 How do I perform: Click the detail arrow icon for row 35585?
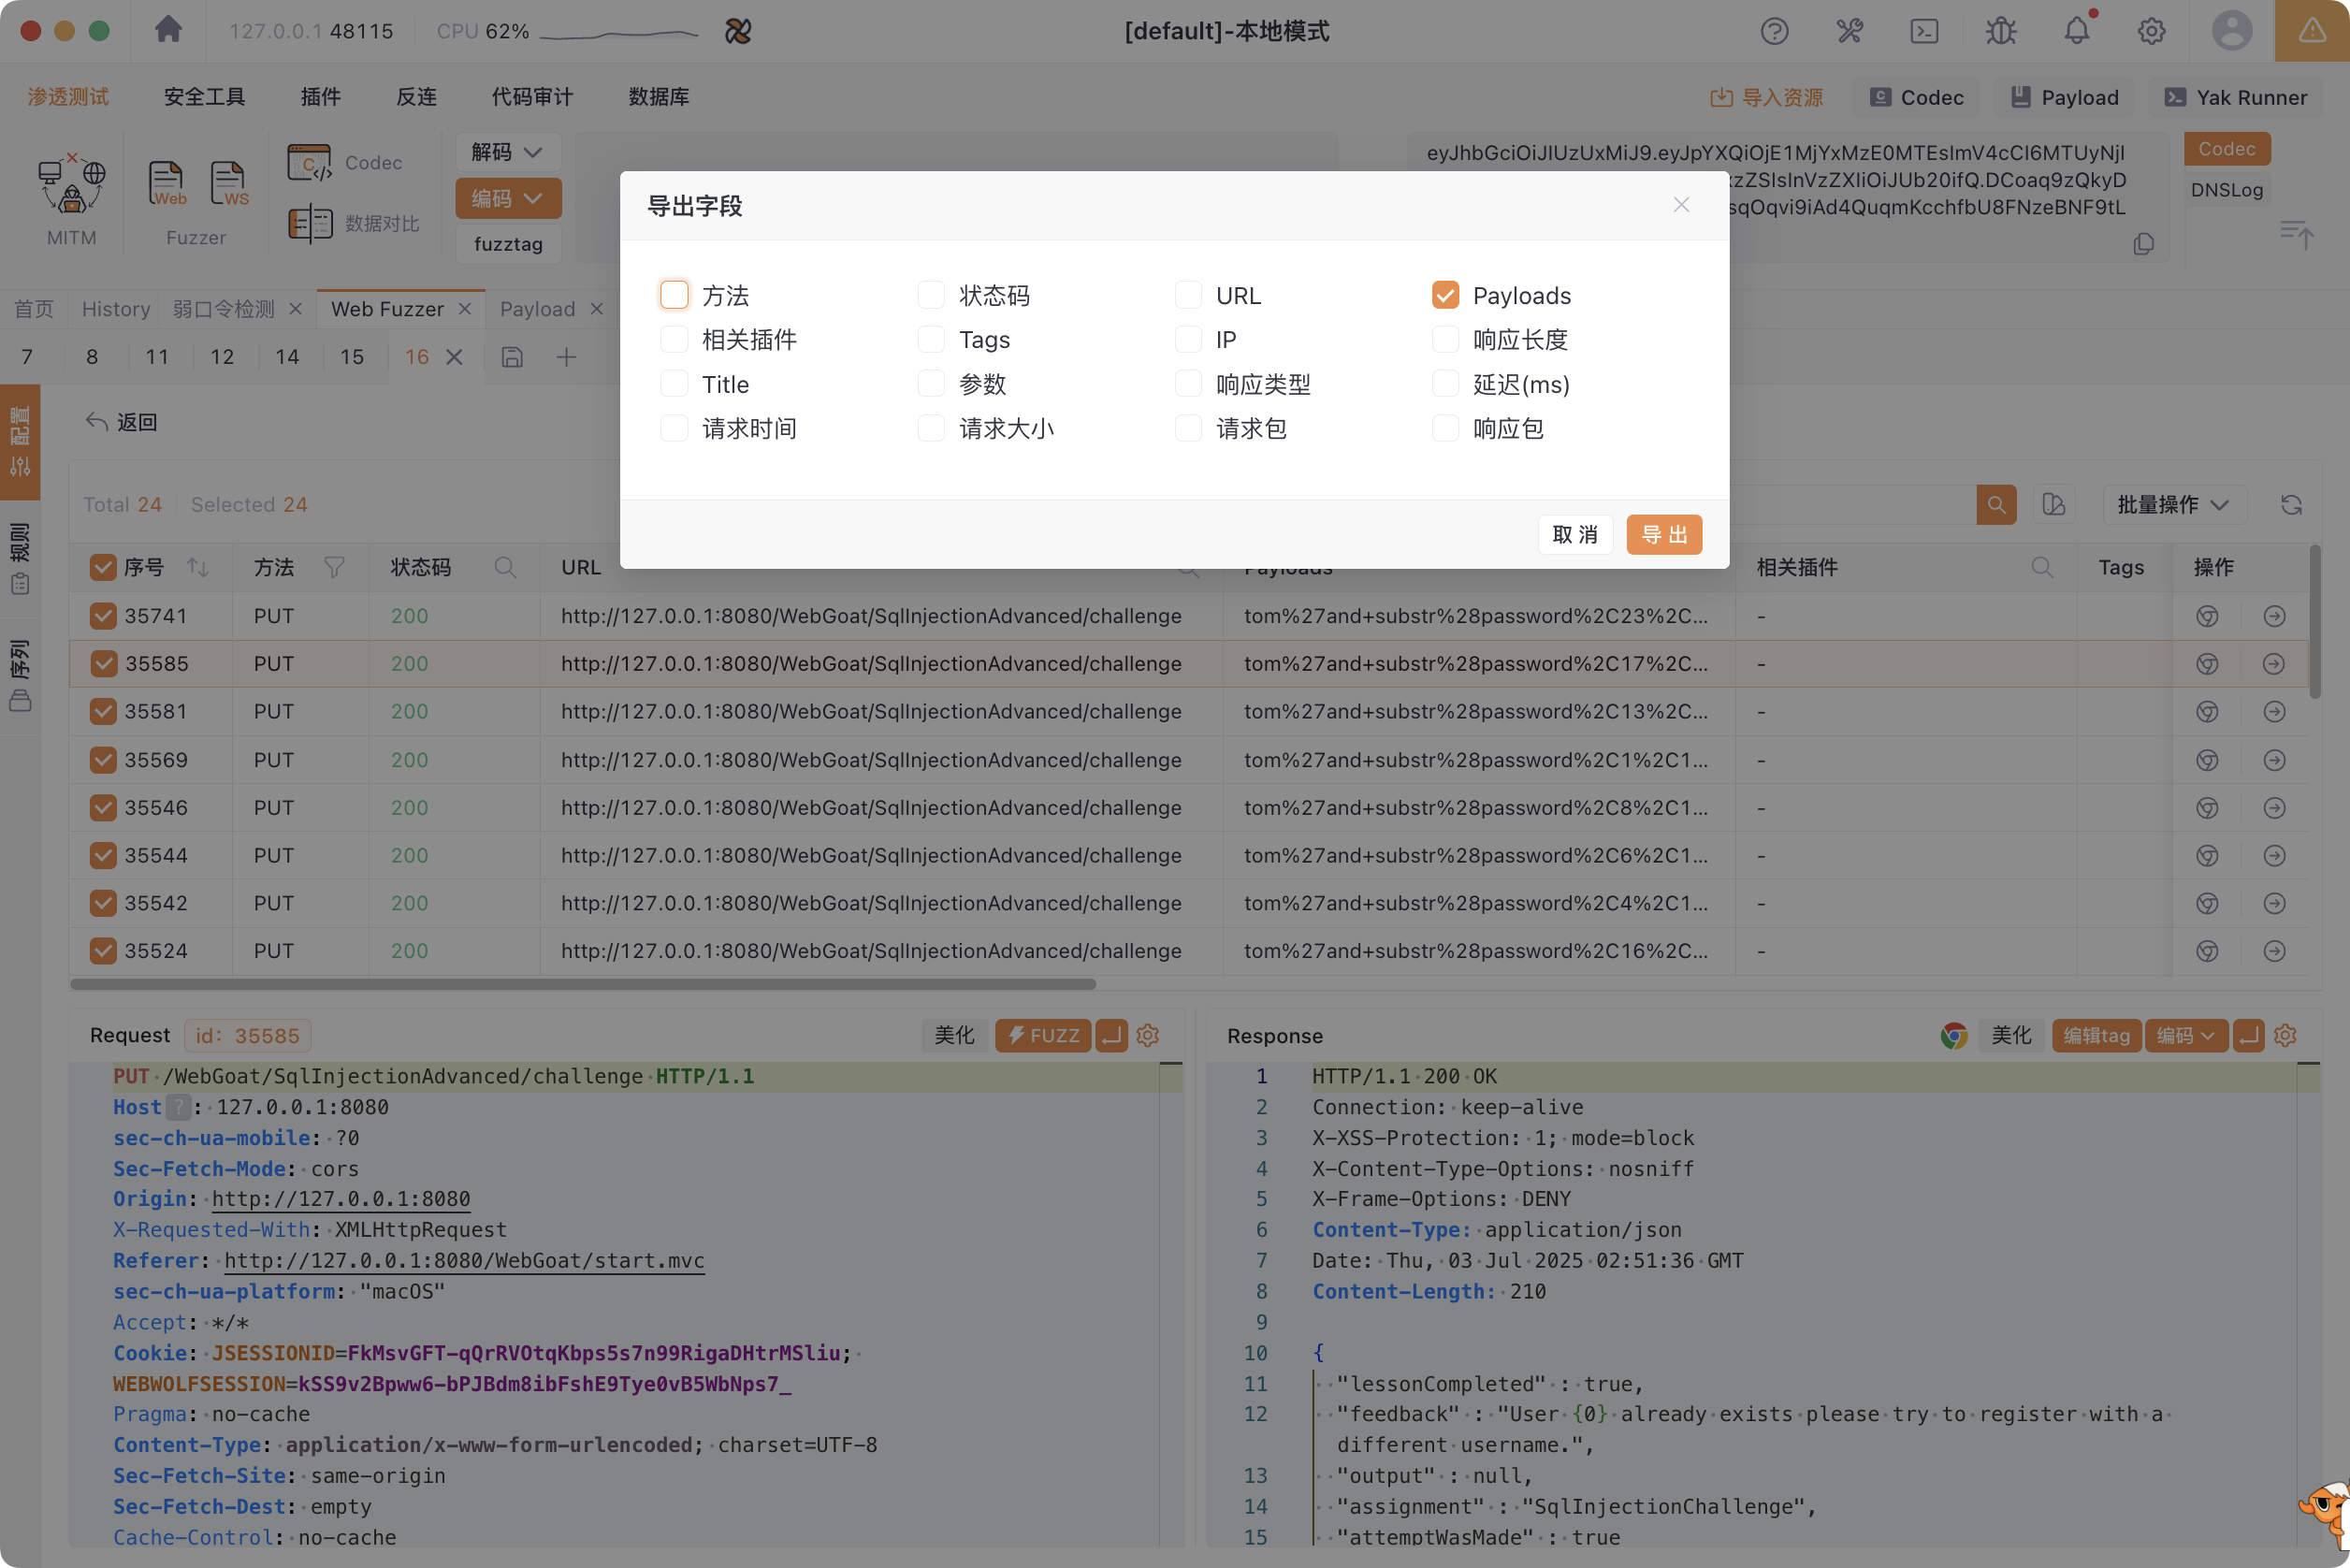click(2274, 664)
